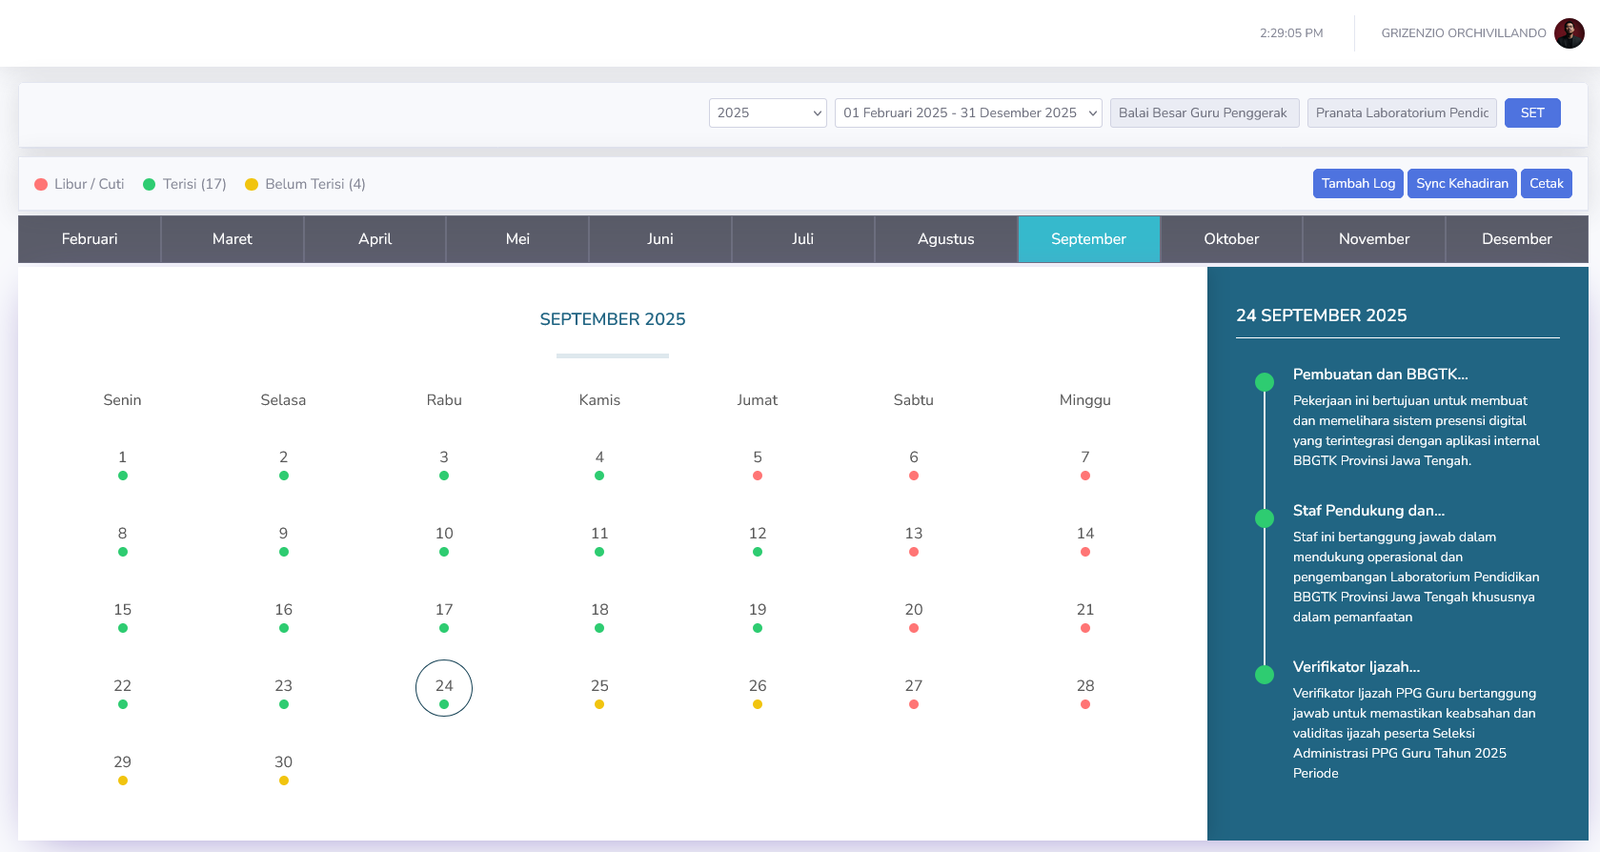Click the Tambah Log button
Screen dimensions: 1600x852
(x=1357, y=184)
